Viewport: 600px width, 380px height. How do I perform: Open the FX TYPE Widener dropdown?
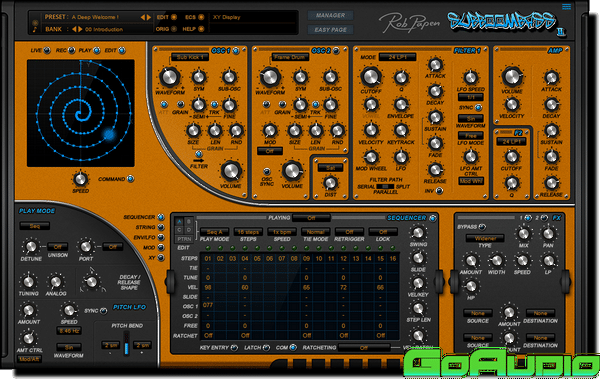[x=485, y=238]
